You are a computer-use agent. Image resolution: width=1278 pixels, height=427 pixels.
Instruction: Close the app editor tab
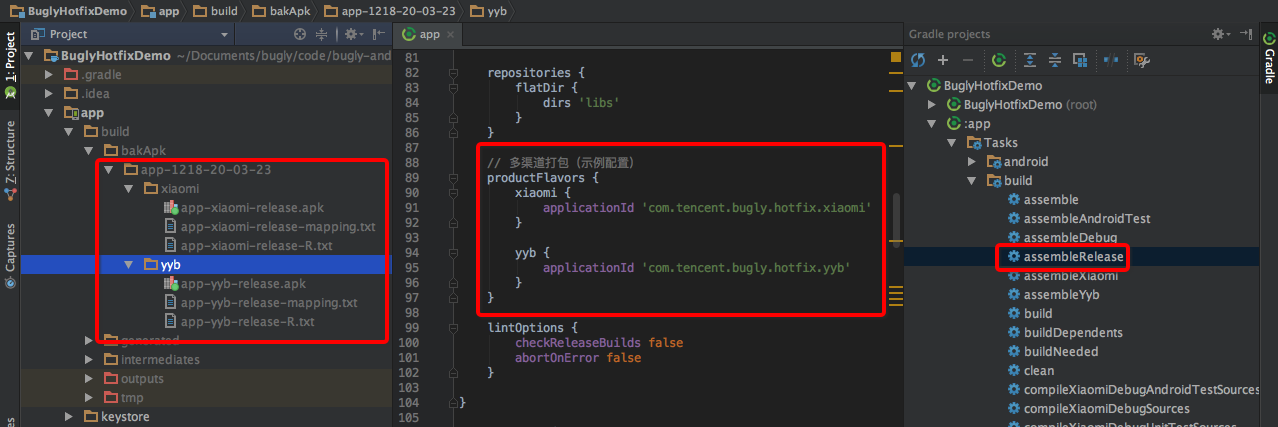click(451, 34)
